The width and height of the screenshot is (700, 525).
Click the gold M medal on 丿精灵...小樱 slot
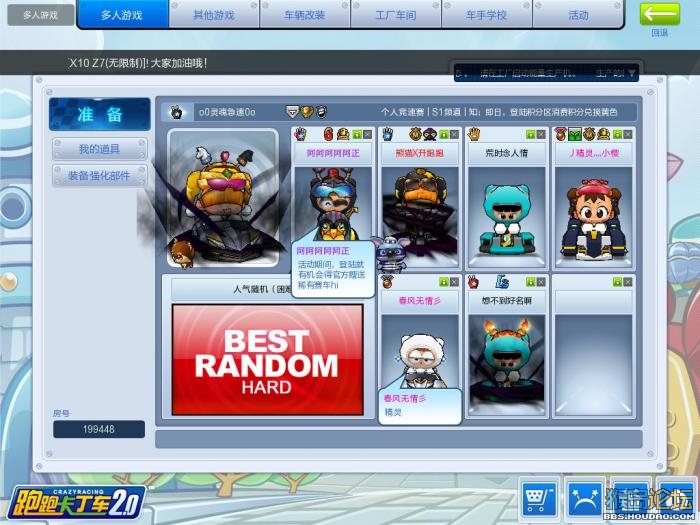click(589, 134)
